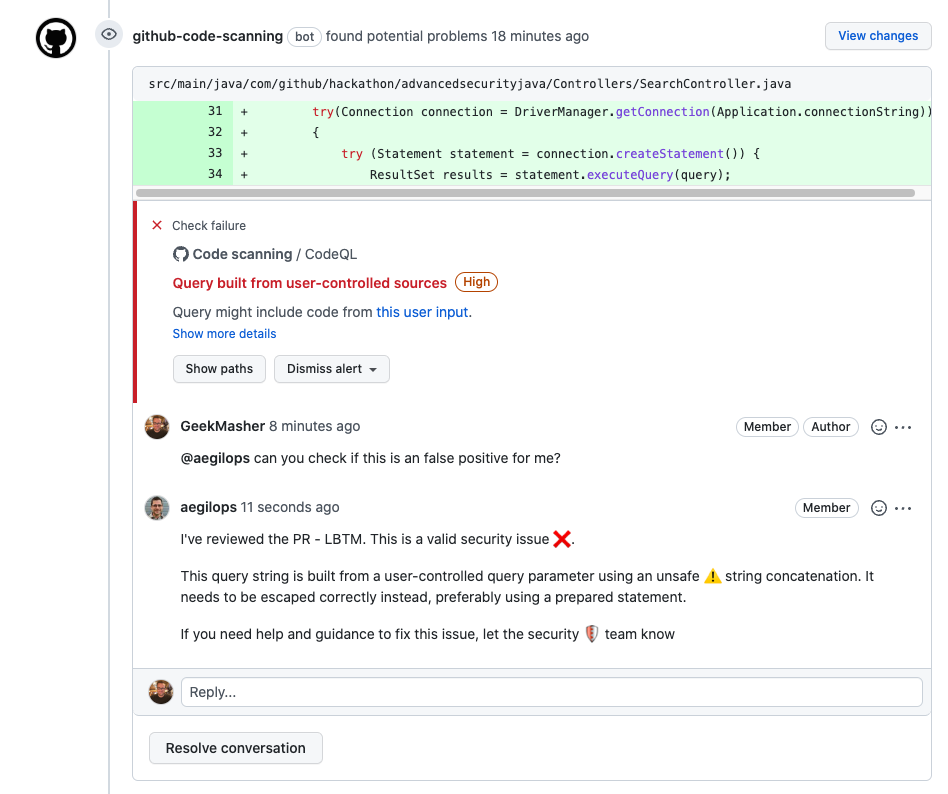Click the High severity badge
The height and width of the screenshot is (794, 948).
coord(476,282)
